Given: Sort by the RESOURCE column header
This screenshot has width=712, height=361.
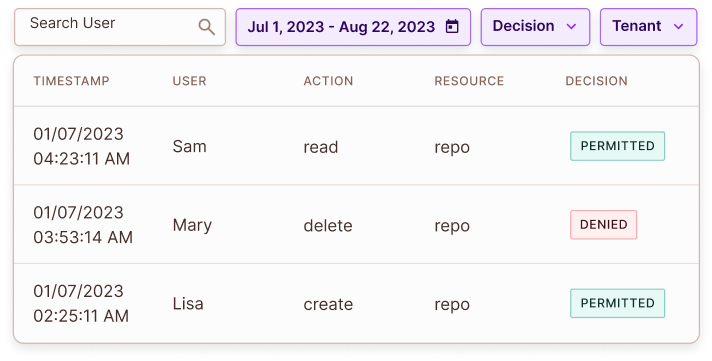Looking at the screenshot, I should [469, 81].
